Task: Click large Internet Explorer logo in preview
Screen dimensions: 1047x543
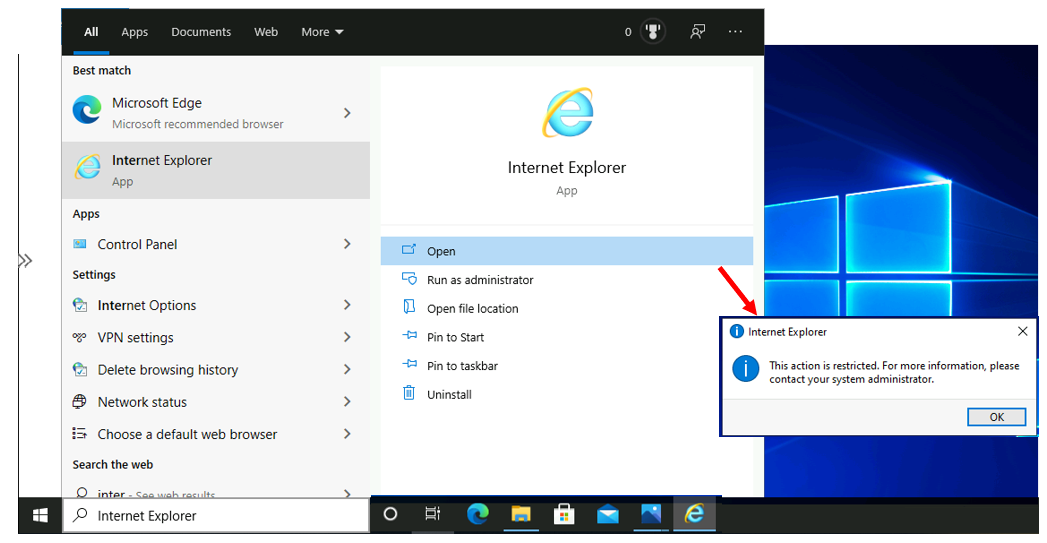Action: coord(568,112)
